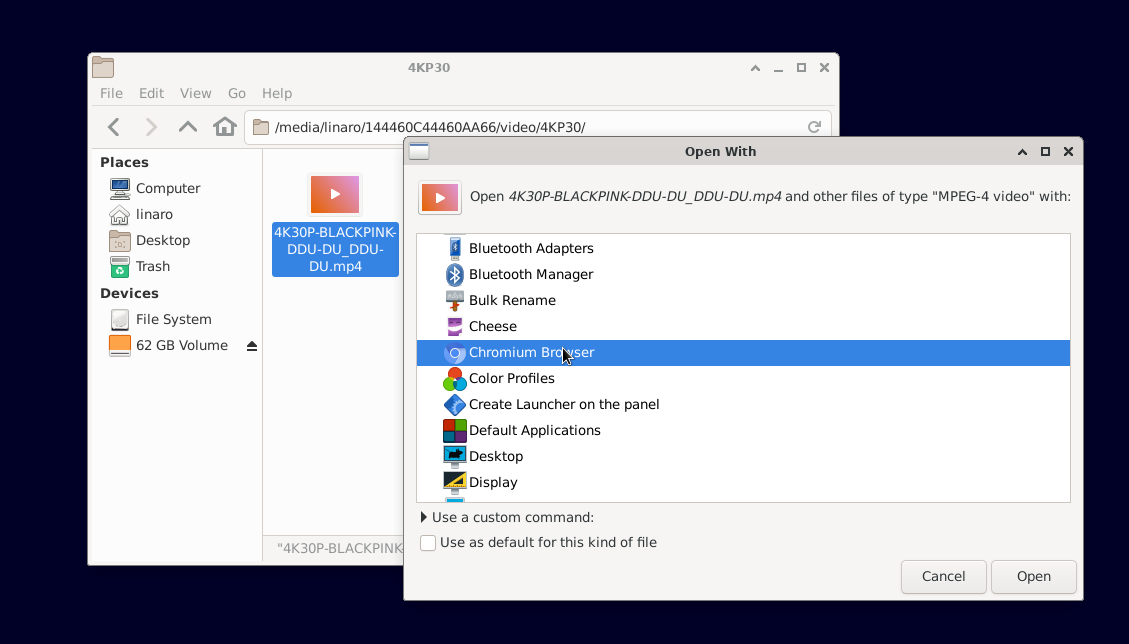Viewport: 1129px width, 644px height.
Task: Open the Go menu
Action: point(236,93)
